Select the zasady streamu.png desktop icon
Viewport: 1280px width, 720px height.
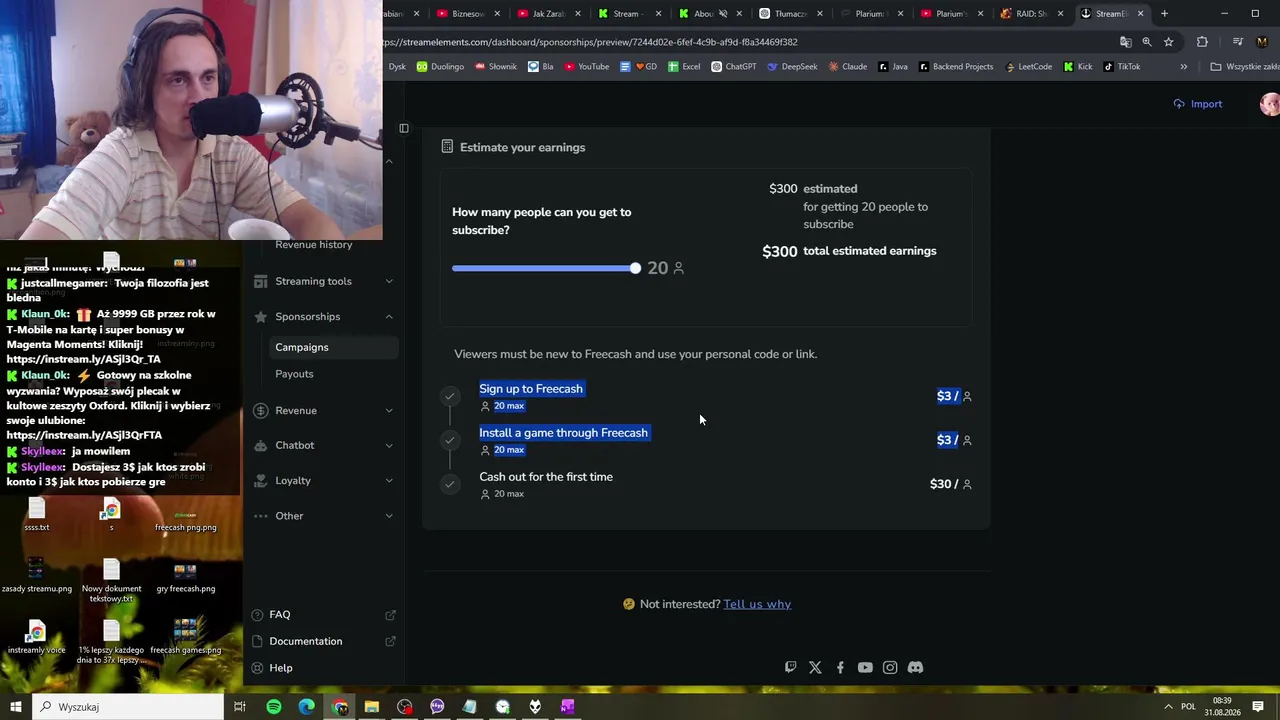click(37, 576)
